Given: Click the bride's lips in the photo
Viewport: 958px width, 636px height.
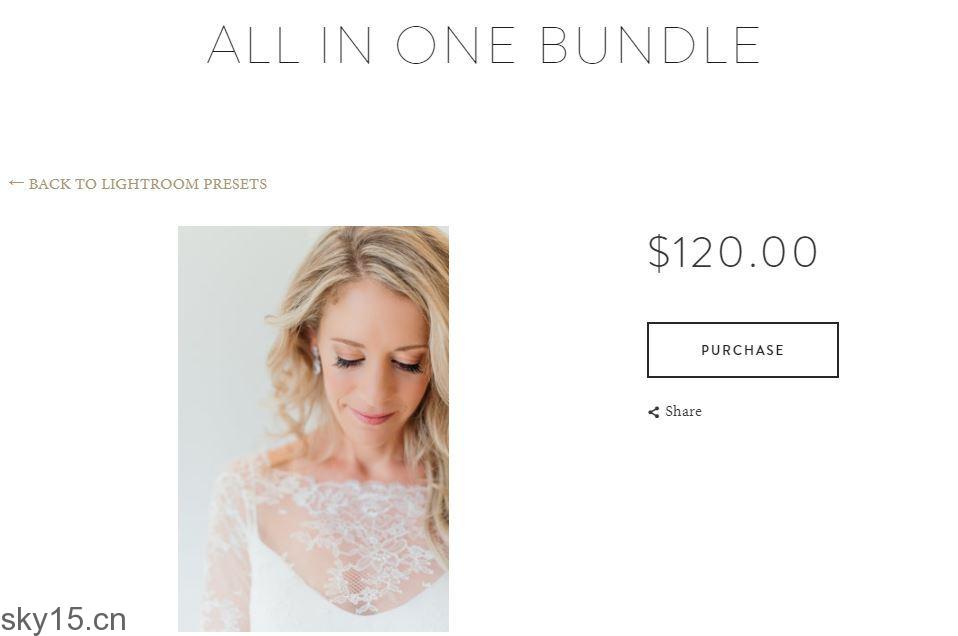Looking at the screenshot, I should [372, 417].
